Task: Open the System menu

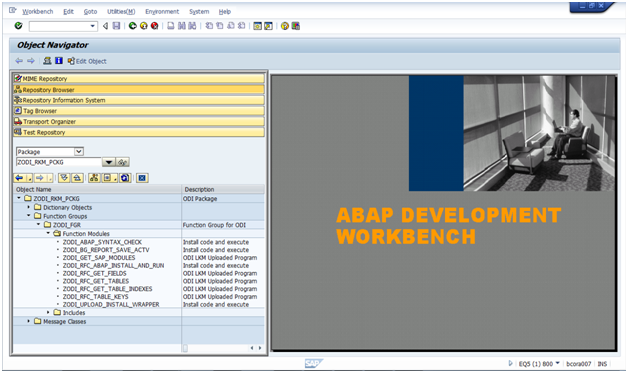Action: tap(199, 12)
